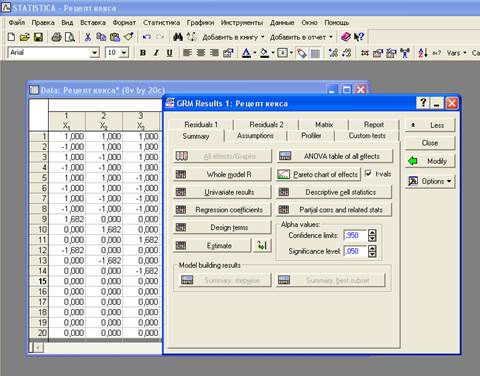Click the Estimate button
The height and width of the screenshot is (376, 480).
(212, 246)
